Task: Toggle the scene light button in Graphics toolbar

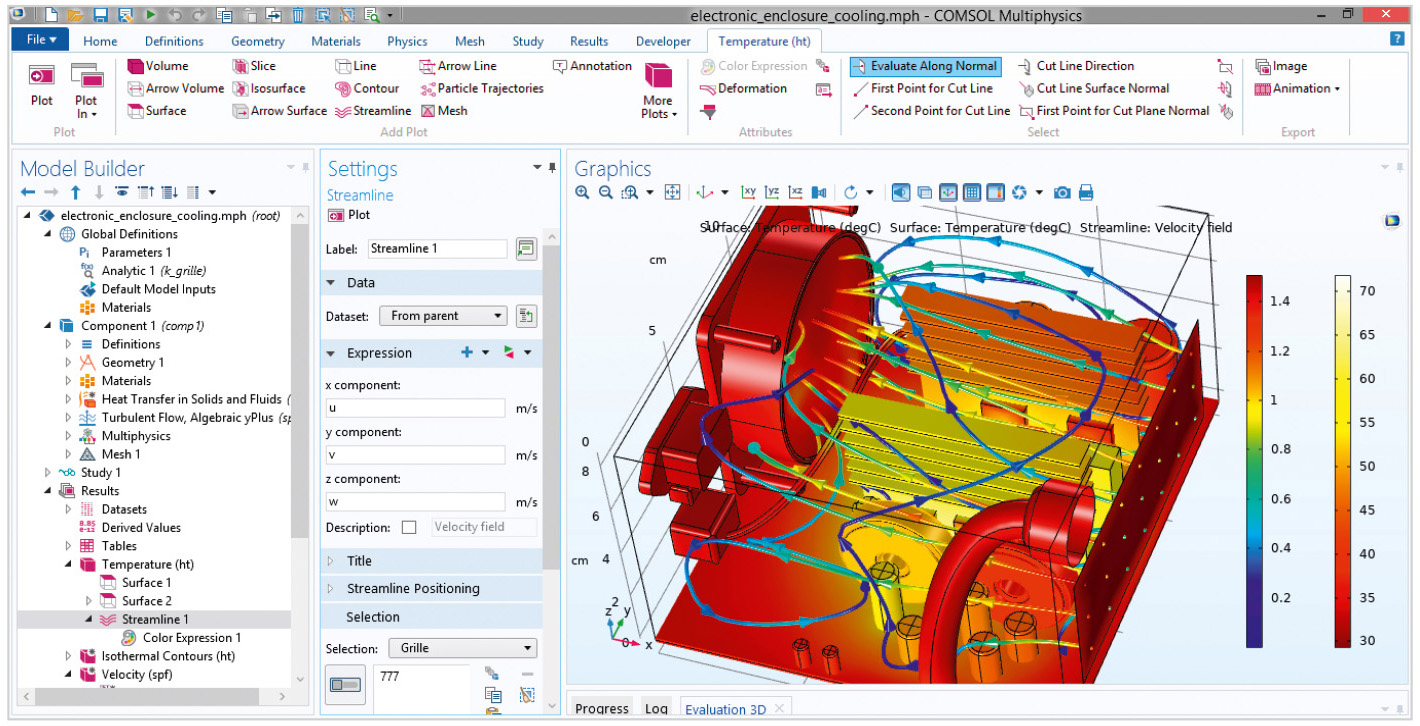Action: click(900, 192)
